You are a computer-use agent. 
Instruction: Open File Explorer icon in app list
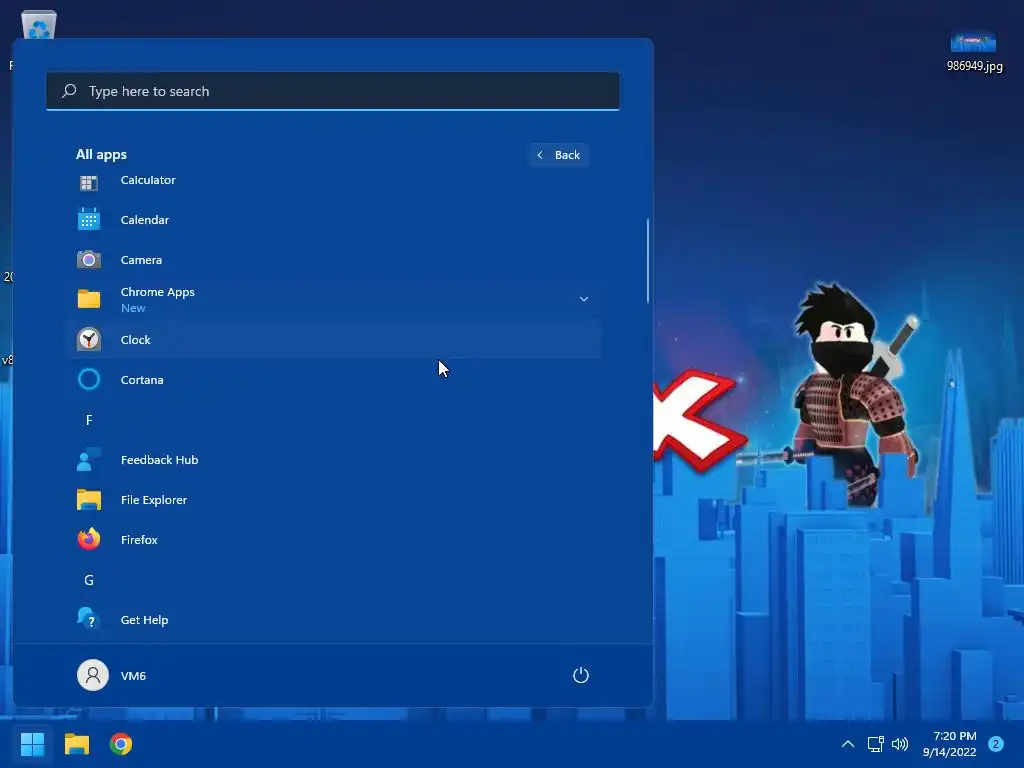(89, 500)
